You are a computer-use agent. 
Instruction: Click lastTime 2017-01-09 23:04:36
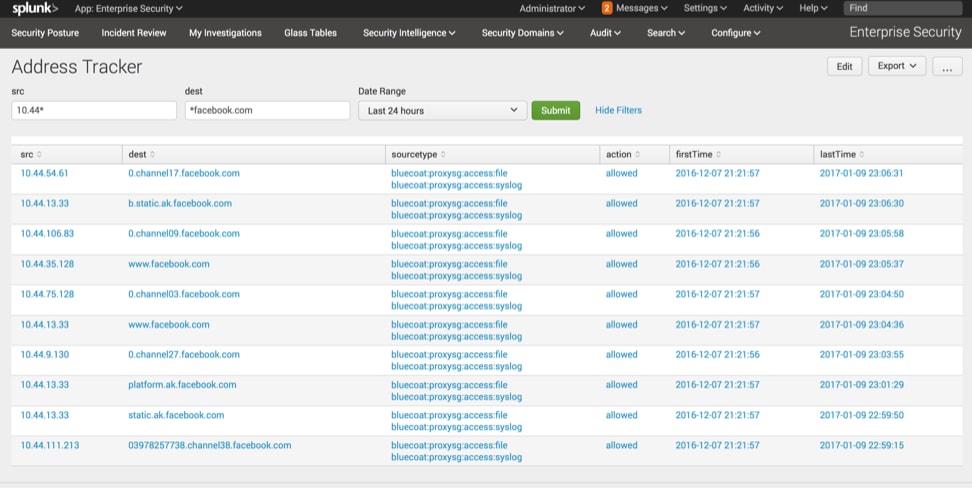click(862, 325)
